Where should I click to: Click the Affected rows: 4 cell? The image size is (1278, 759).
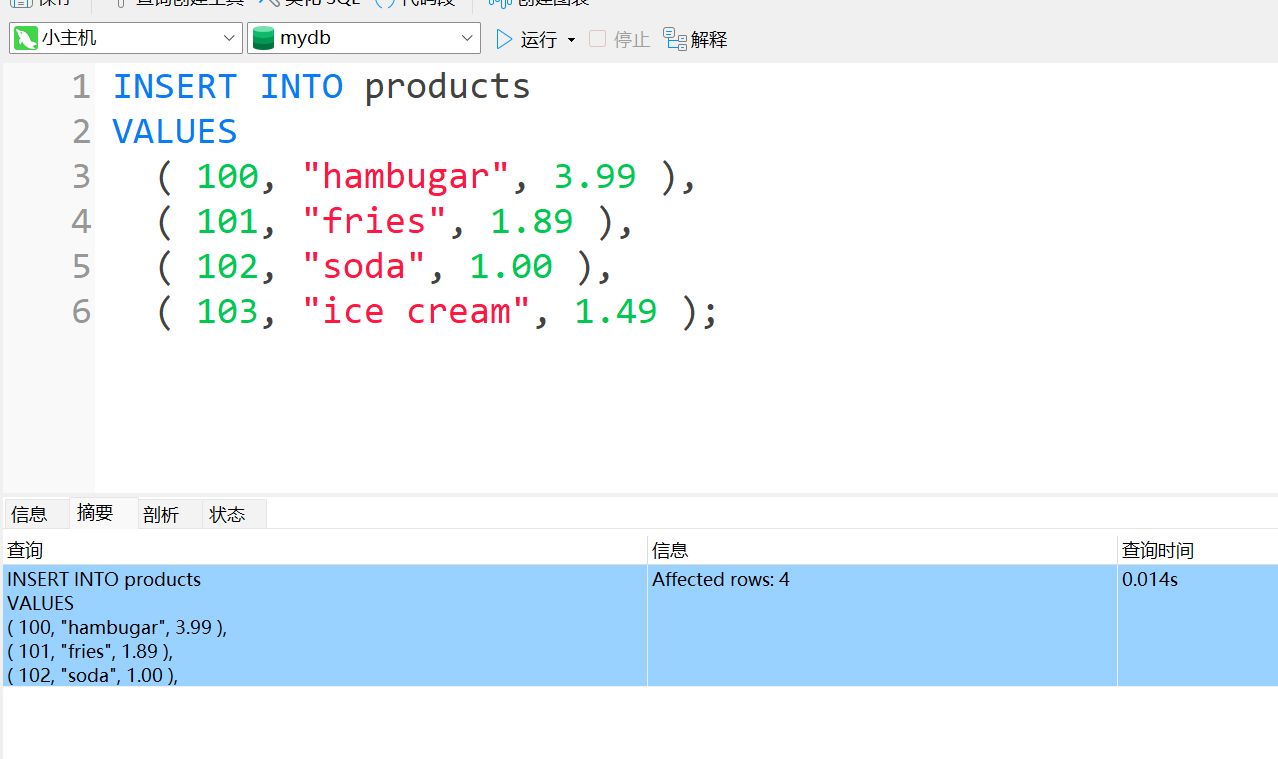coord(720,580)
